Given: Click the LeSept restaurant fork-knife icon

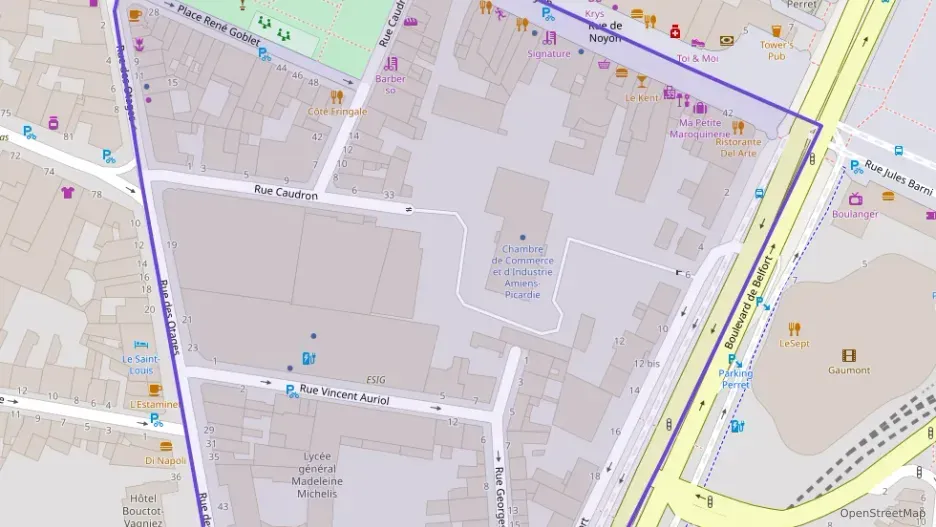Looking at the screenshot, I should point(794,329).
